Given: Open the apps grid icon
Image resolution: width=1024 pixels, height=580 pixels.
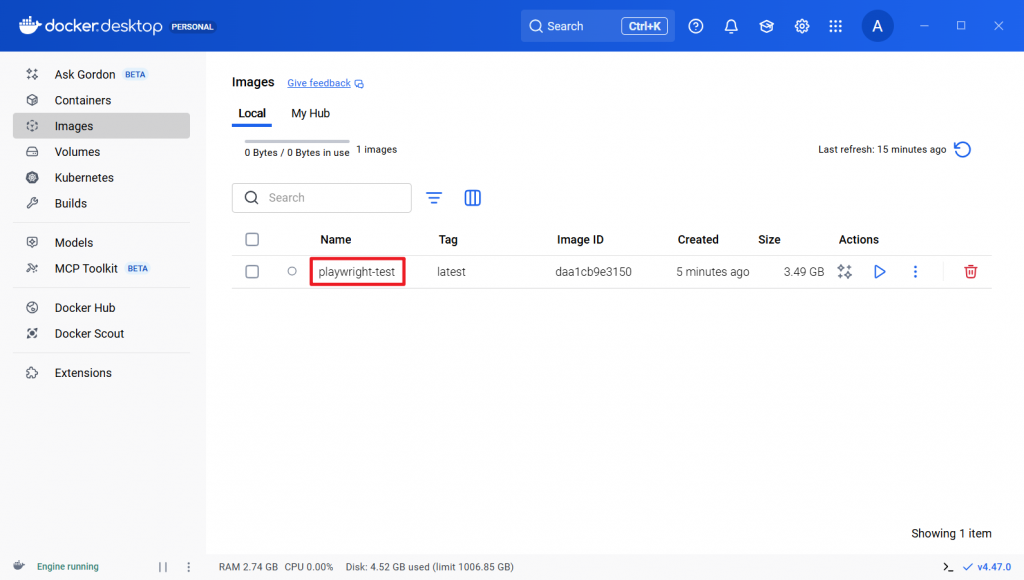Looking at the screenshot, I should 835,26.
